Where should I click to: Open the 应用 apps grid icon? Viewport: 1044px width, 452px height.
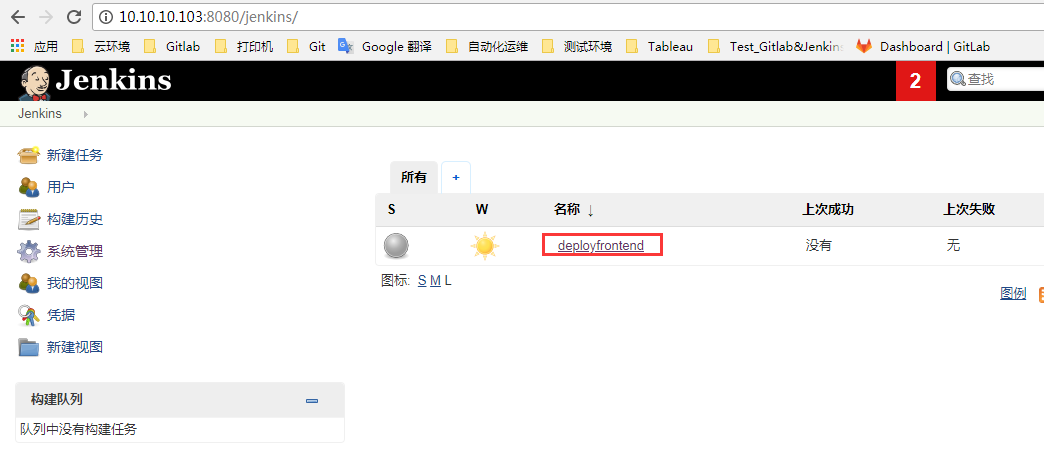point(19,46)
